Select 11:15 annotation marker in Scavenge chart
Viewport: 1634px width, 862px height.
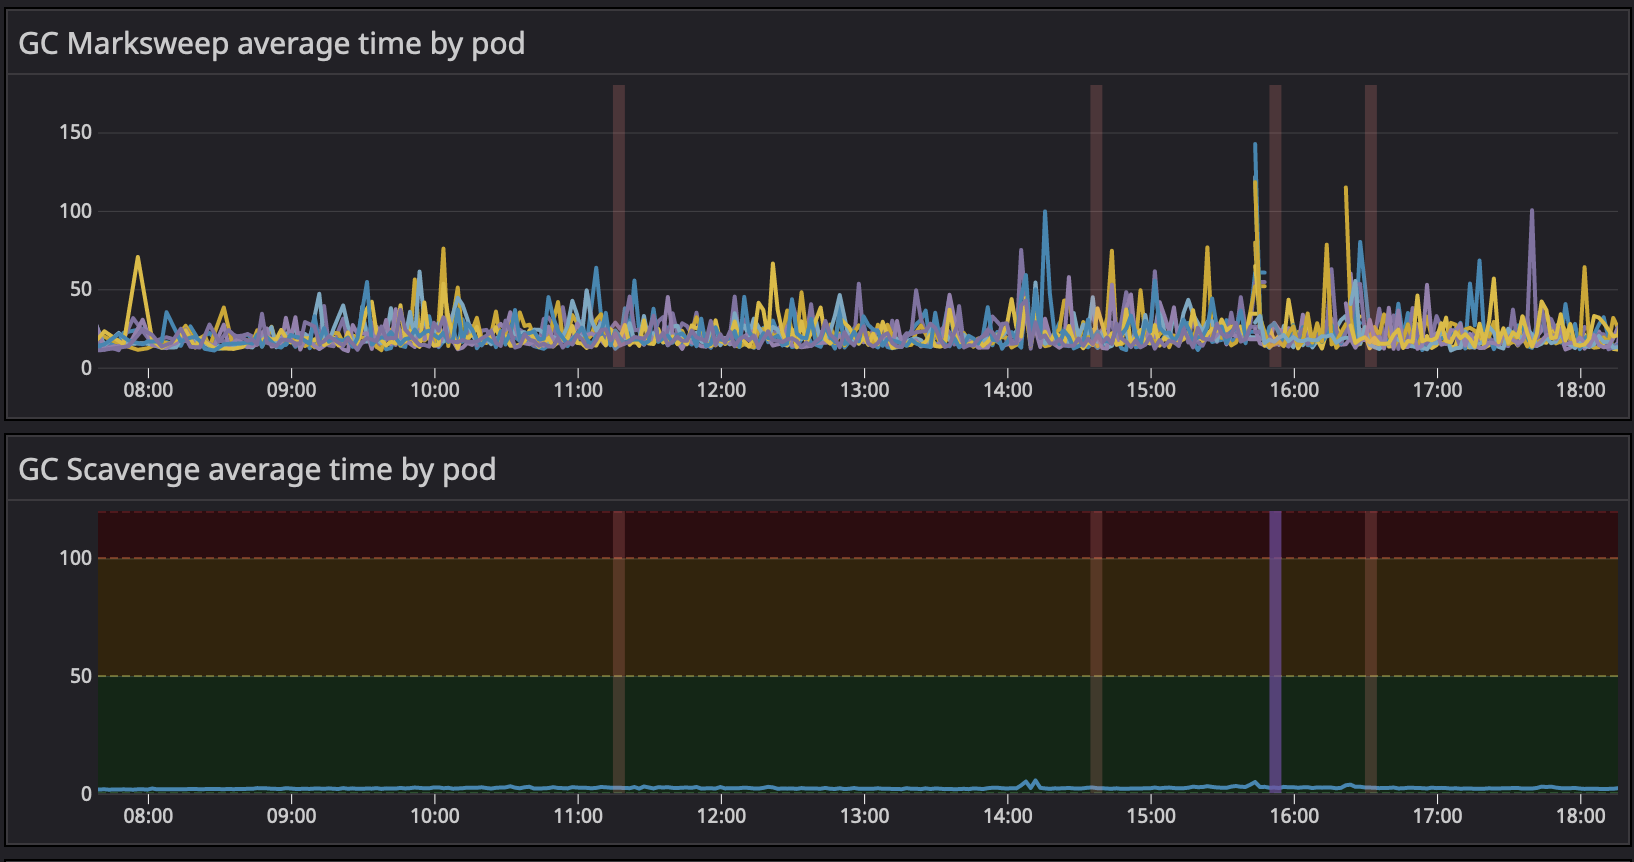(619, 652)
